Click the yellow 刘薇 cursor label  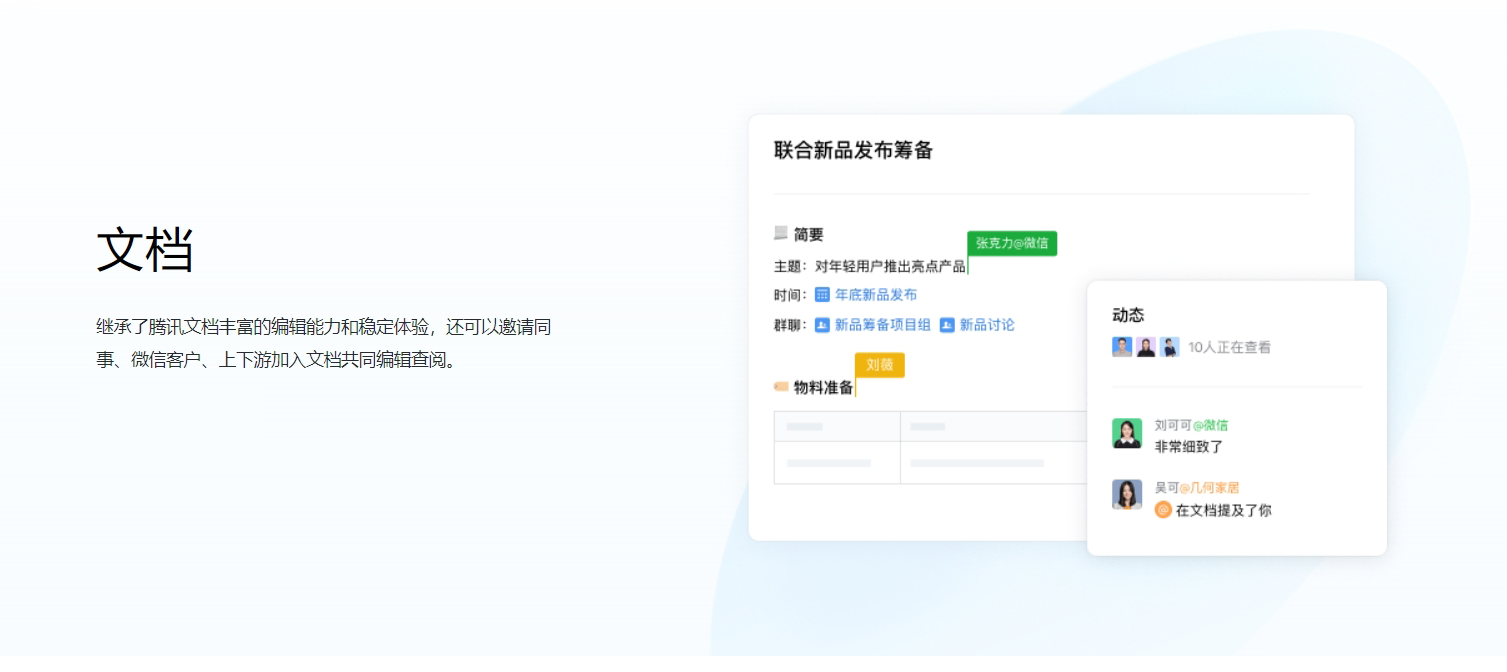tap(880, 365)
